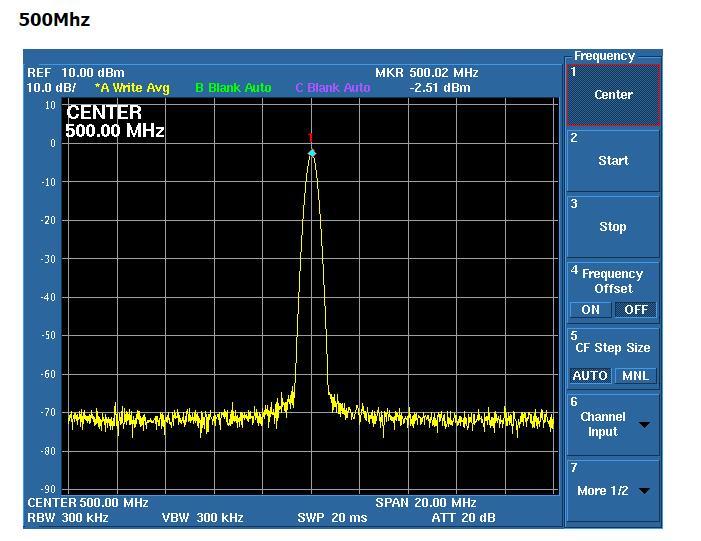Click the CENTER 500.00 MHz entry overlay
Screen dimensions: 701x541
[x=115, y=122]
